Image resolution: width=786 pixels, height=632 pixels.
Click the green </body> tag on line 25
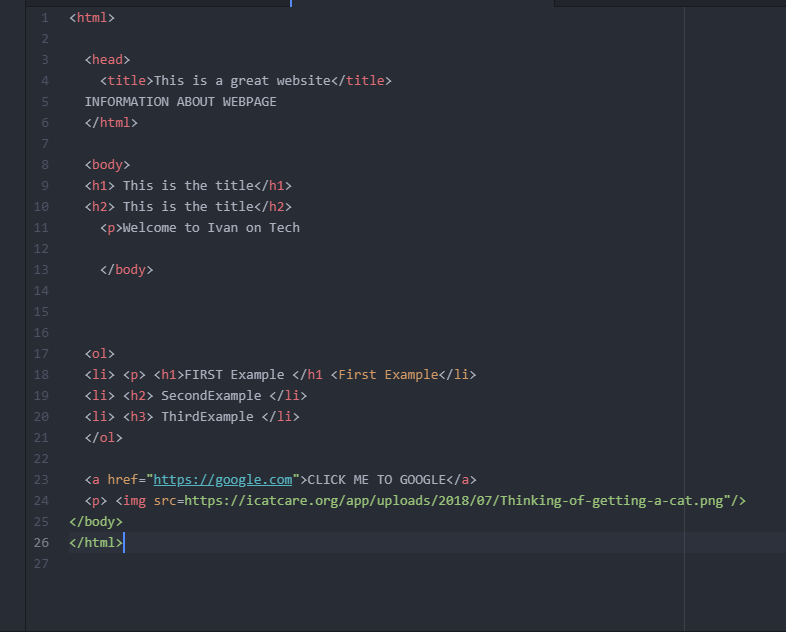(x=96, y=522)
